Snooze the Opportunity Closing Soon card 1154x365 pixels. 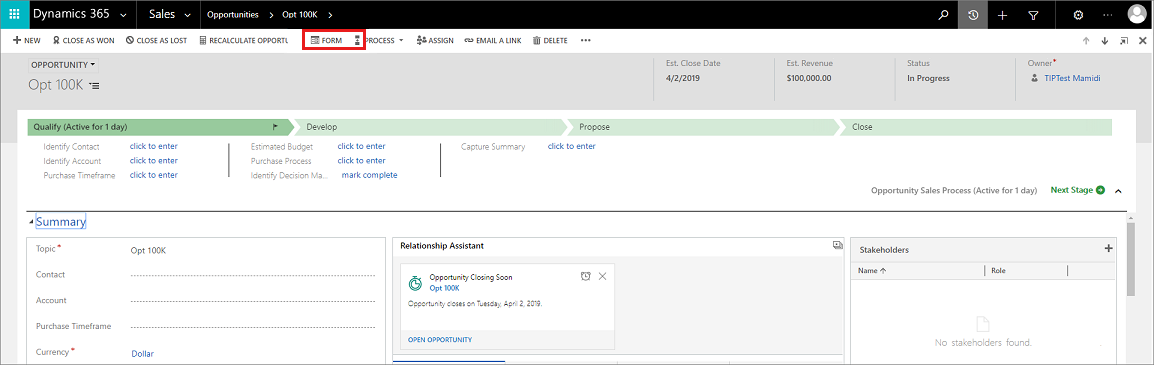click(585, 276)
